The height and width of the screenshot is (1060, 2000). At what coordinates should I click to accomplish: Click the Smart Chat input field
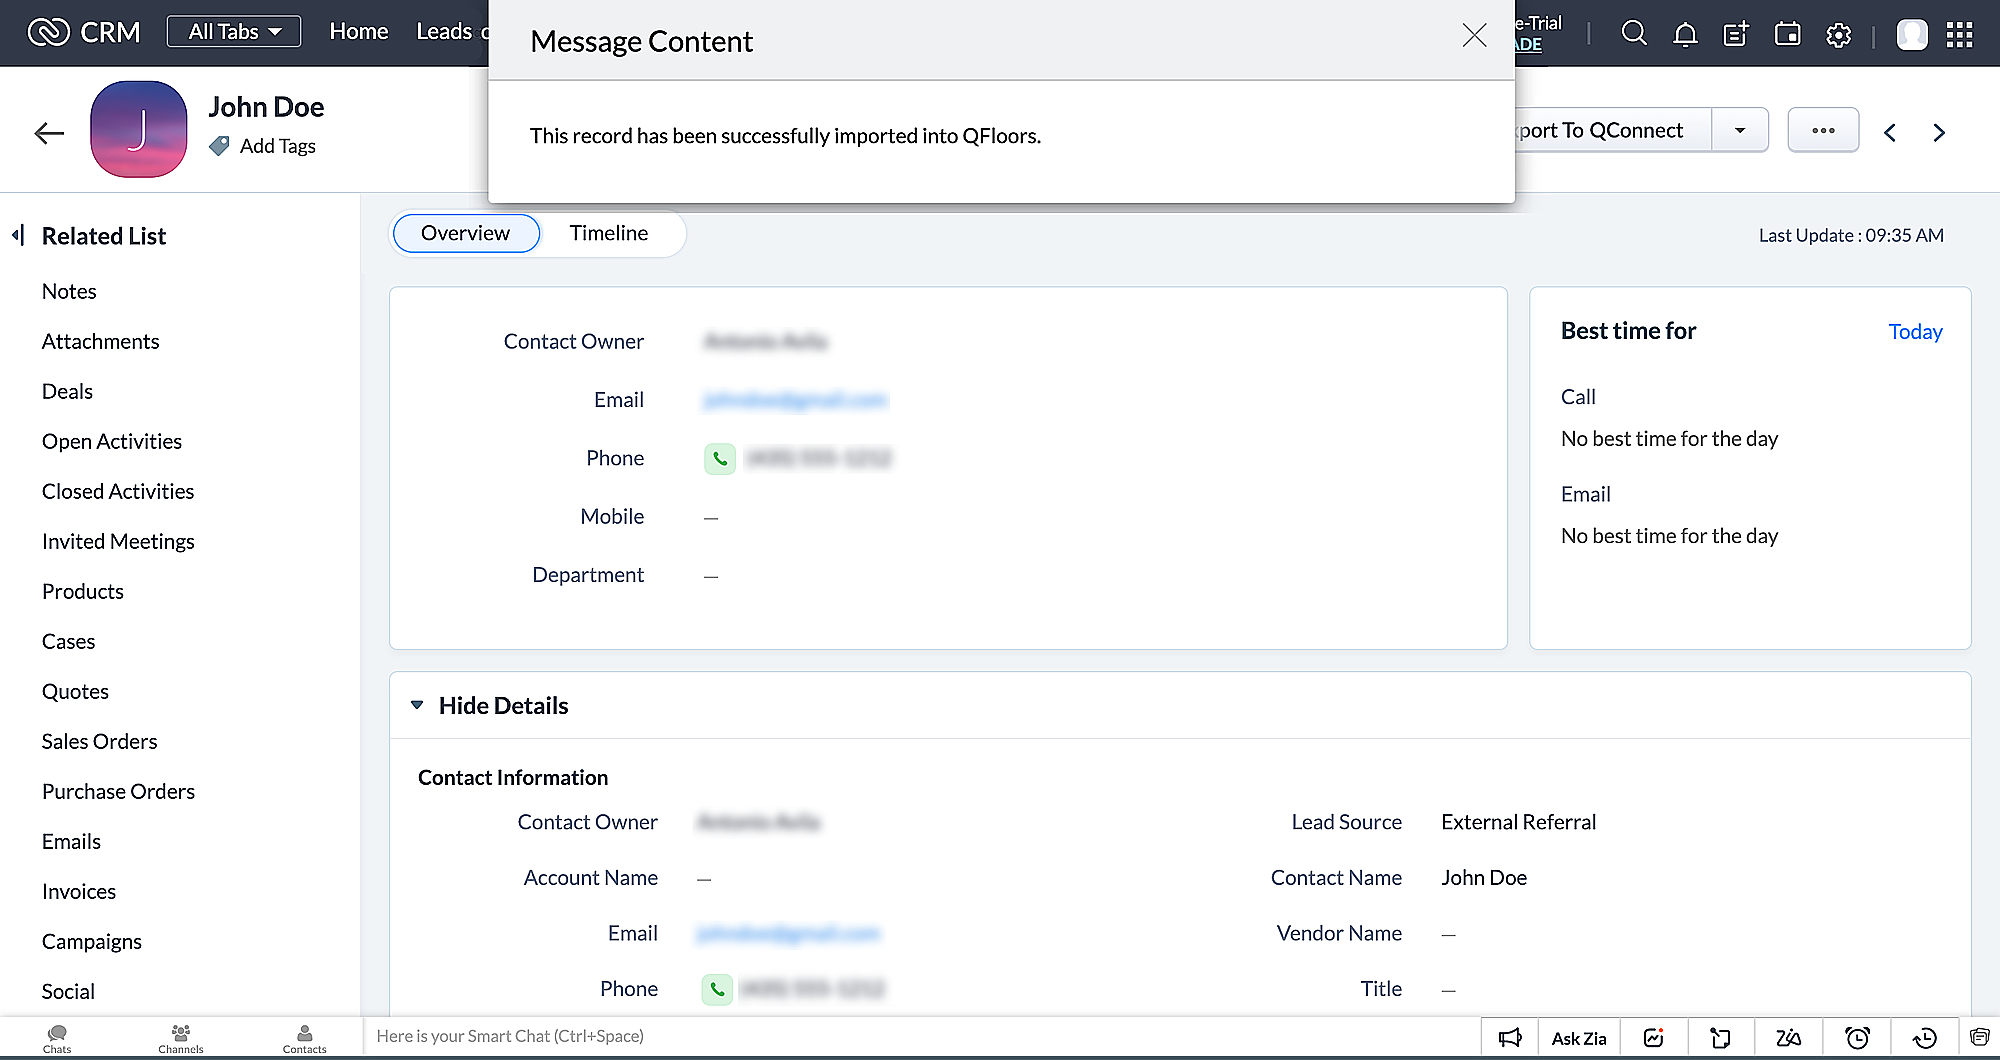pyautogui.click(x=920, y=1037)
